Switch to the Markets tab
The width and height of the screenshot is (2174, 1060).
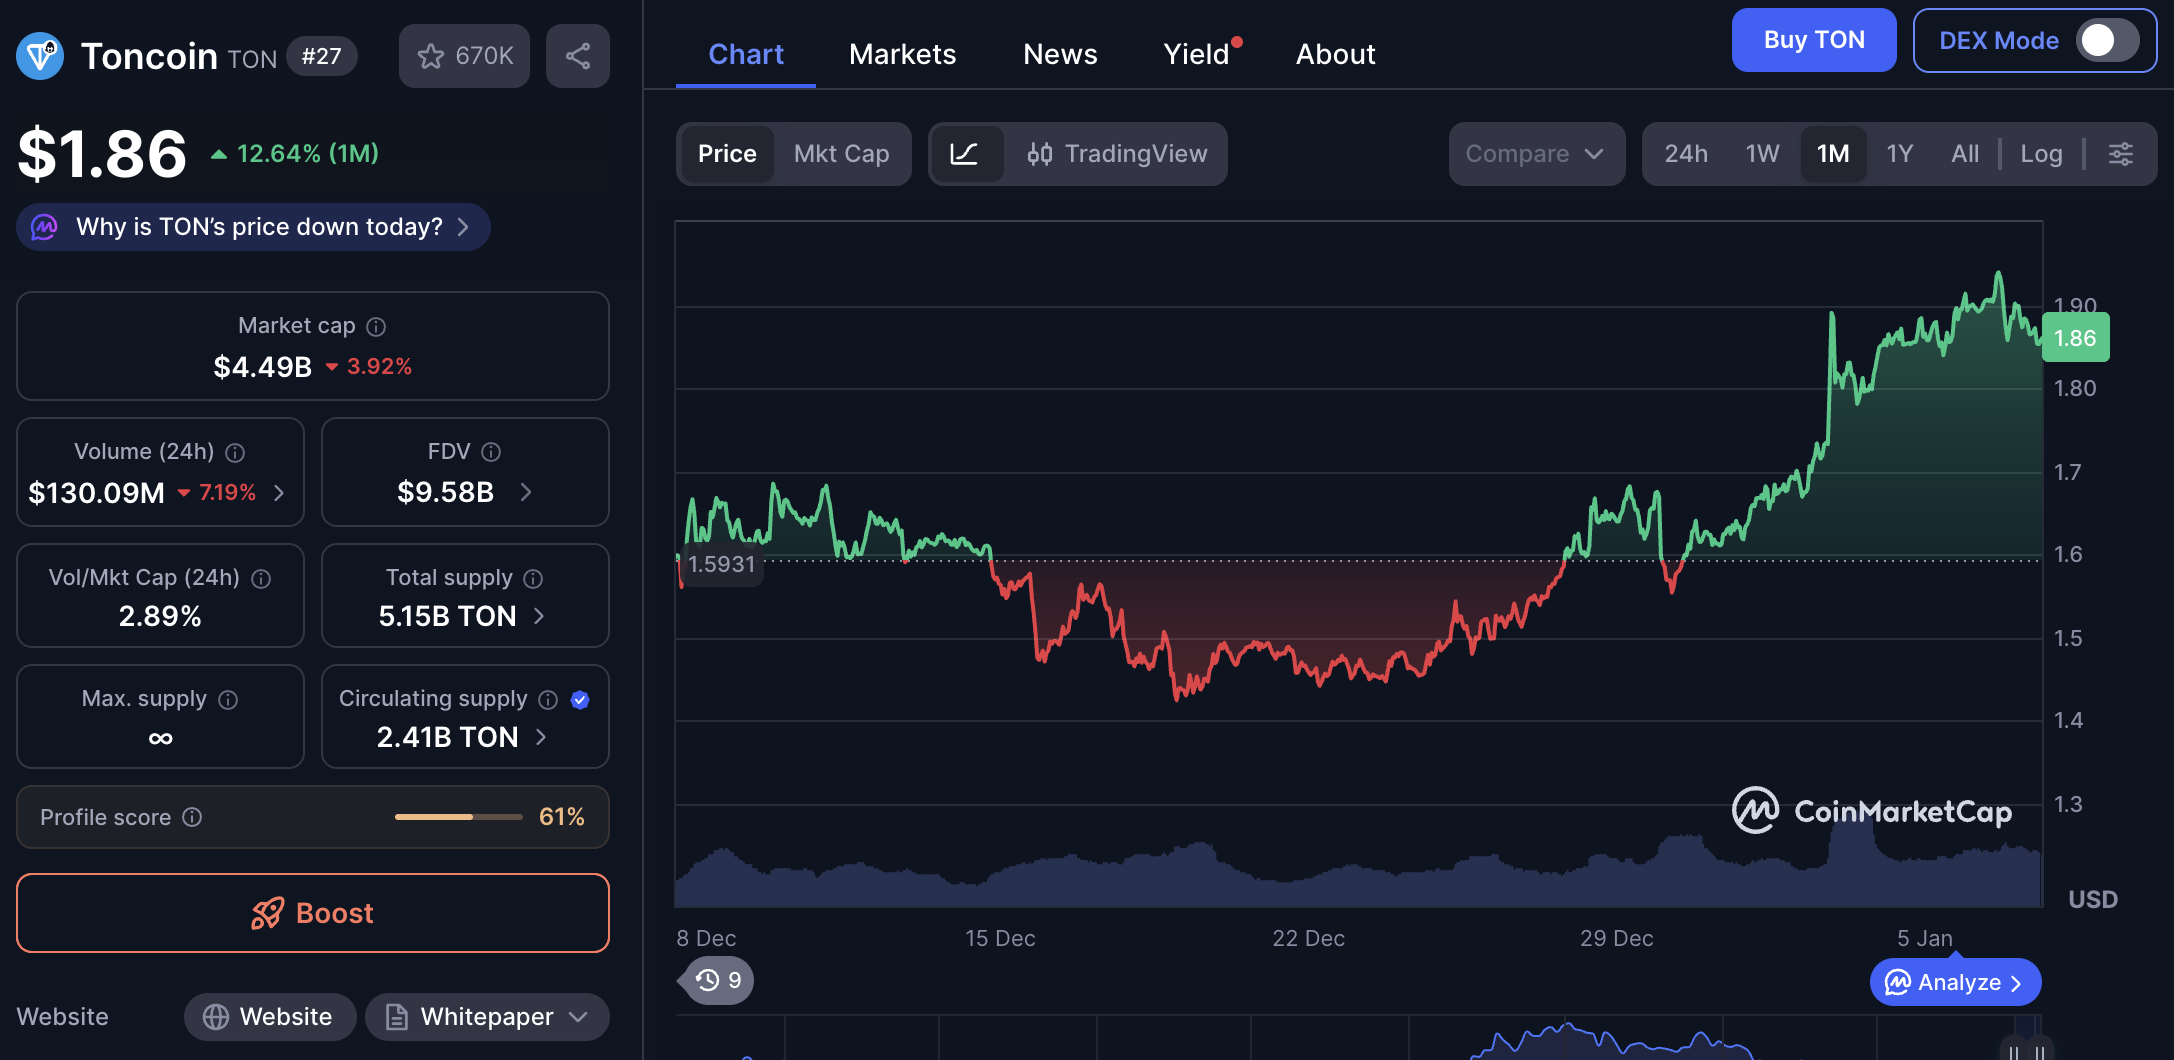click(902, 54)
